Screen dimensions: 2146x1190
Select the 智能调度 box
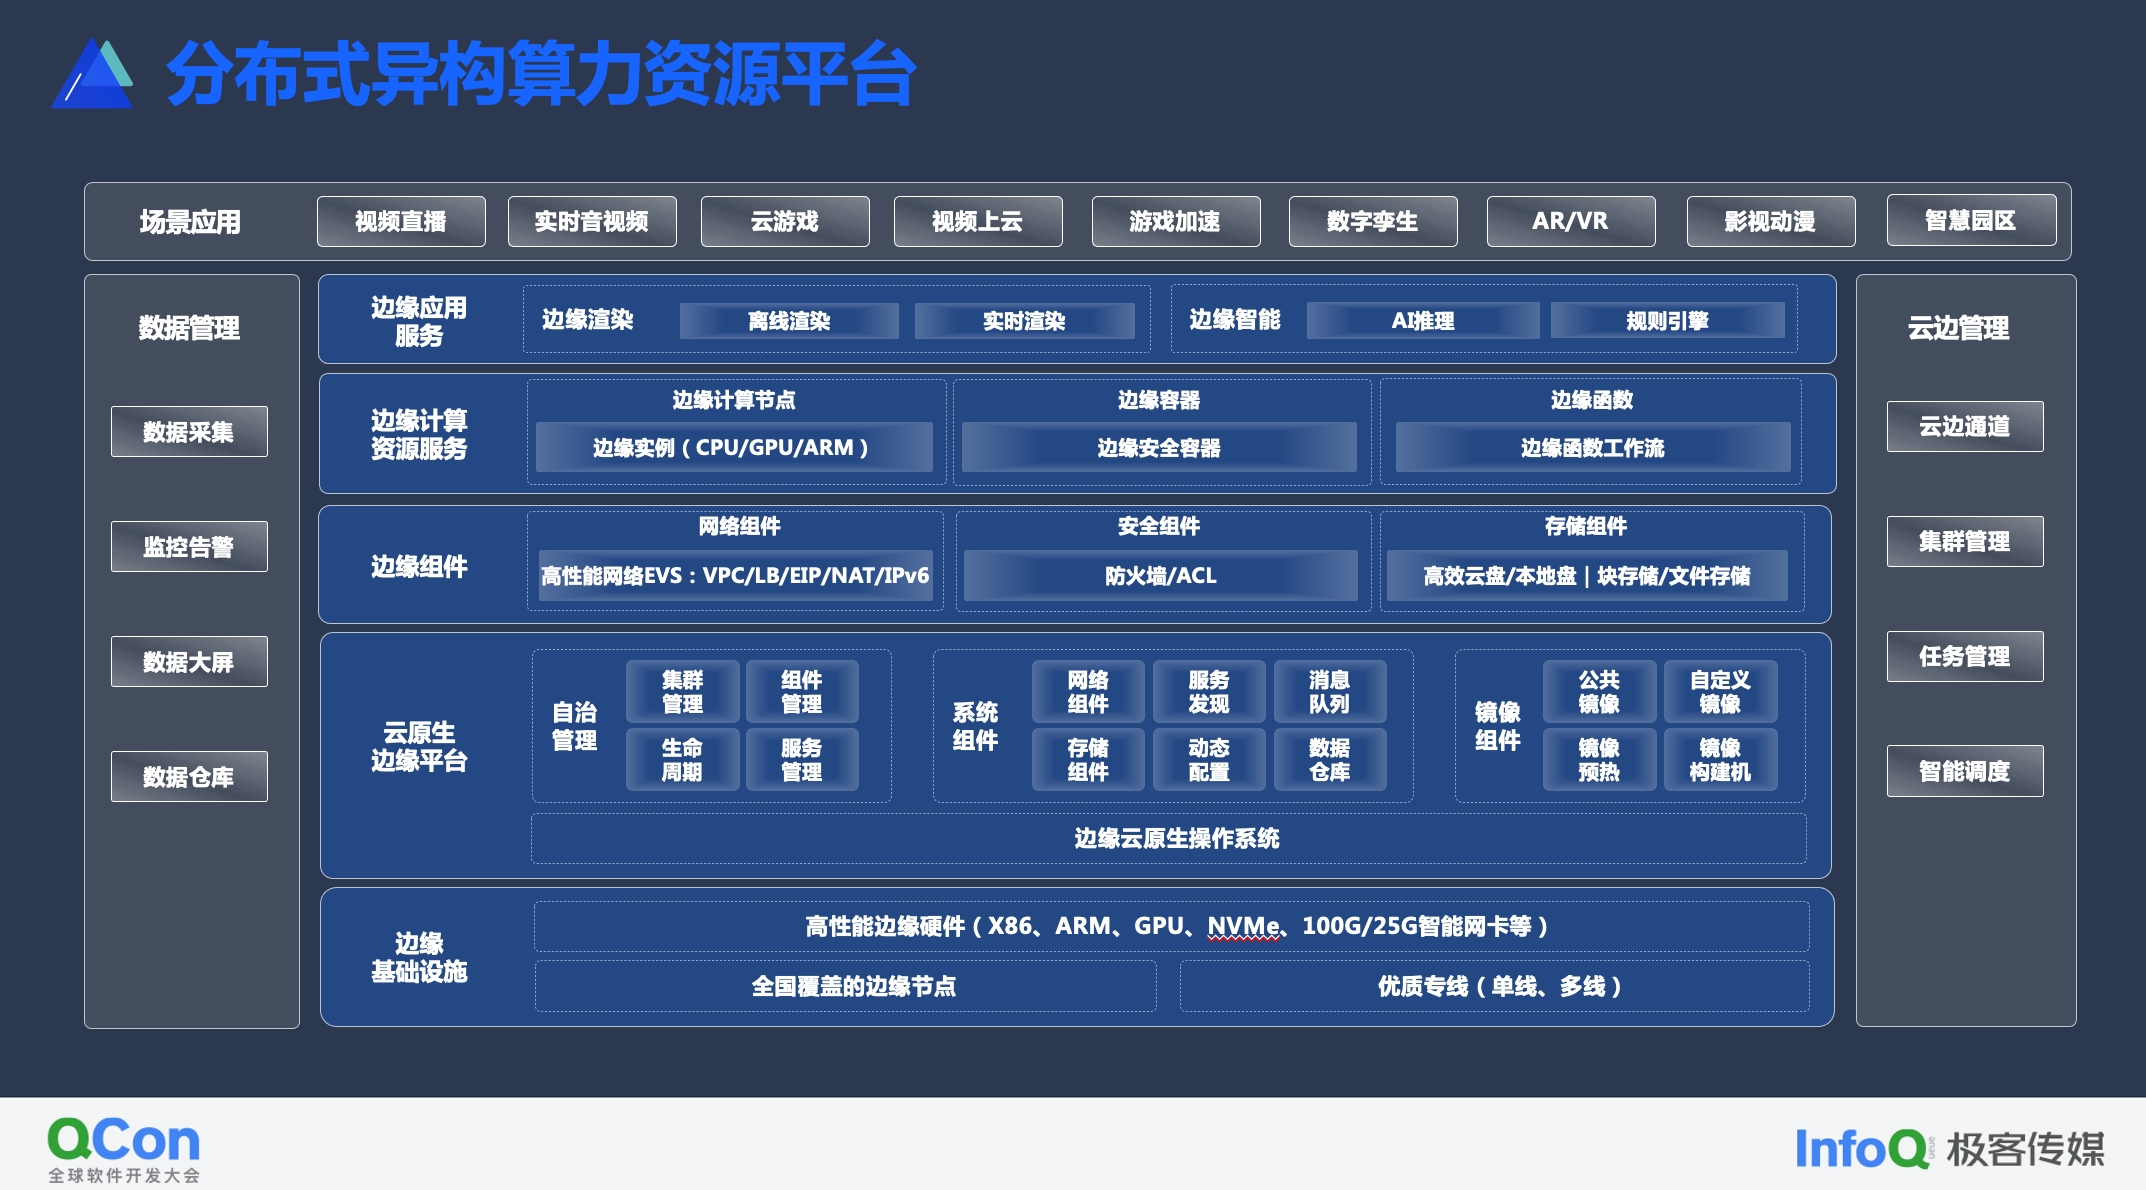pos(1964,772)
